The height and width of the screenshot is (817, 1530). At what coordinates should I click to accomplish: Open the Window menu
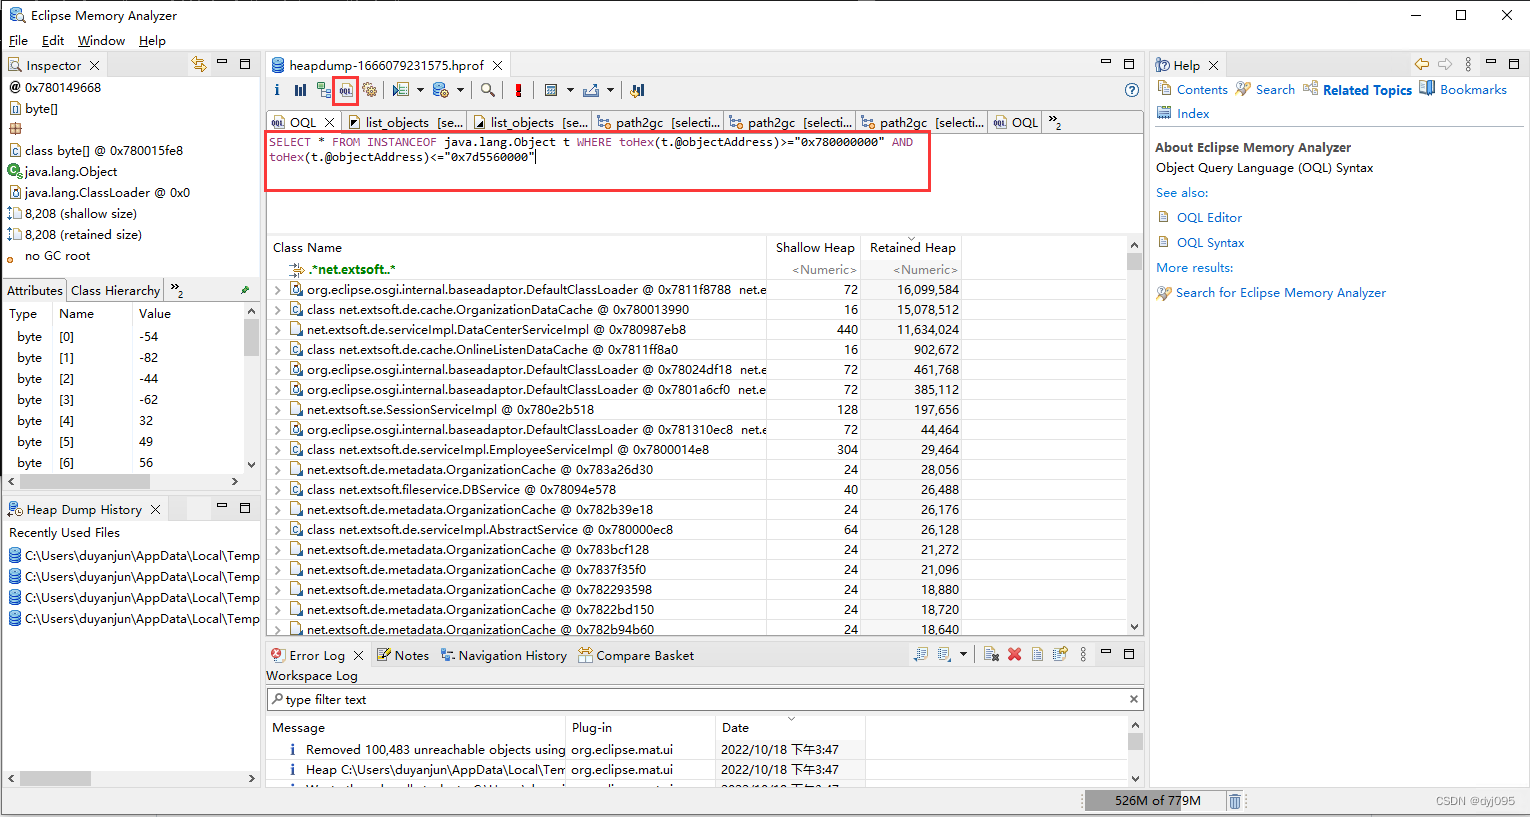[101, 41]
